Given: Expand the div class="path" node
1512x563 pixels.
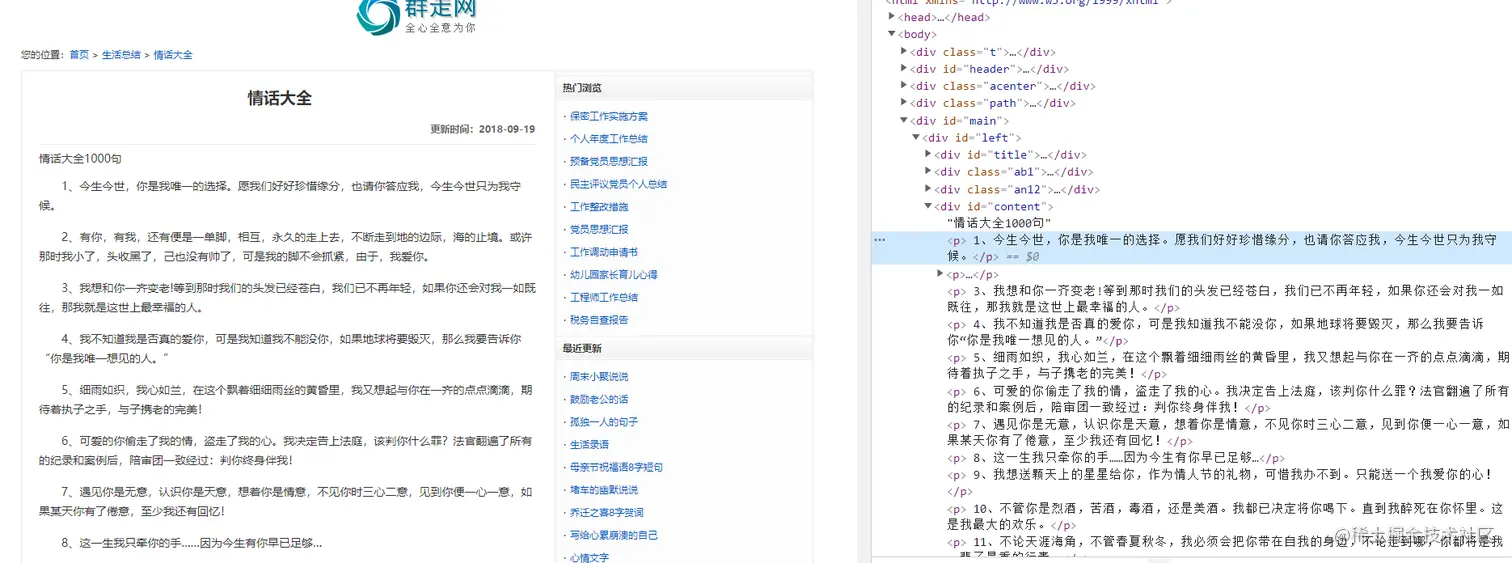Looking at the screenshot, I should point(904,103).
